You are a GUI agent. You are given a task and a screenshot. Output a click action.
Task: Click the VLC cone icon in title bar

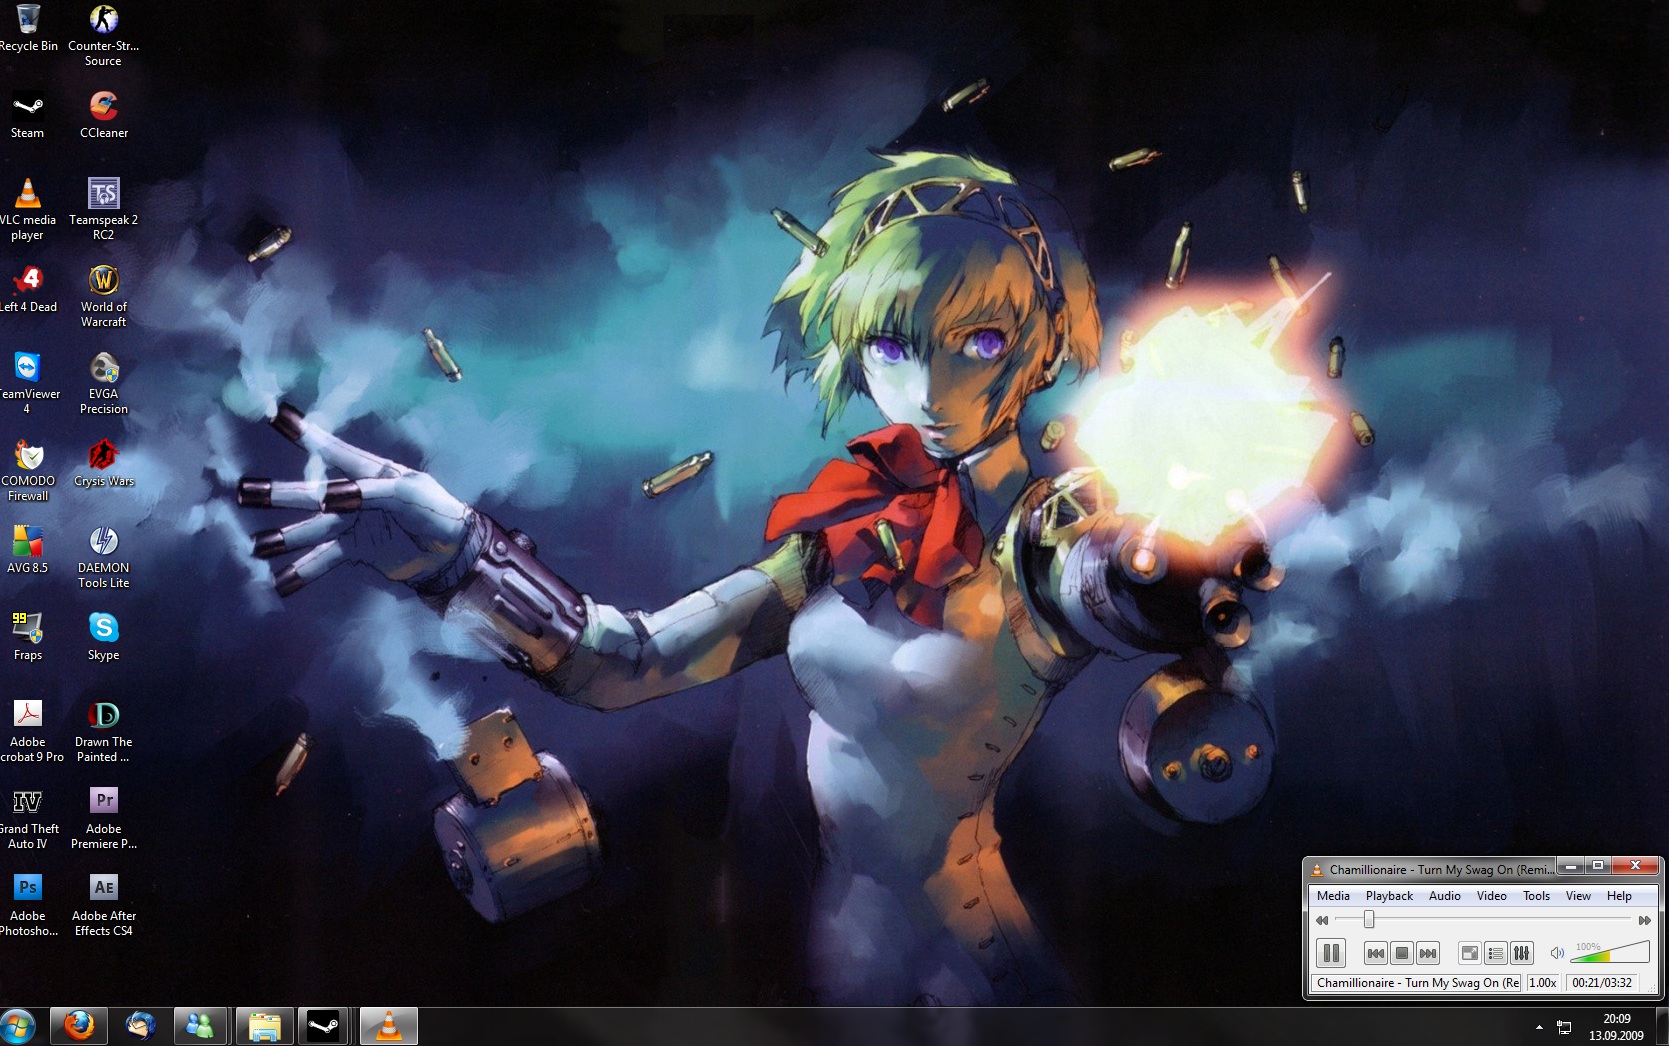(1317, 869)
